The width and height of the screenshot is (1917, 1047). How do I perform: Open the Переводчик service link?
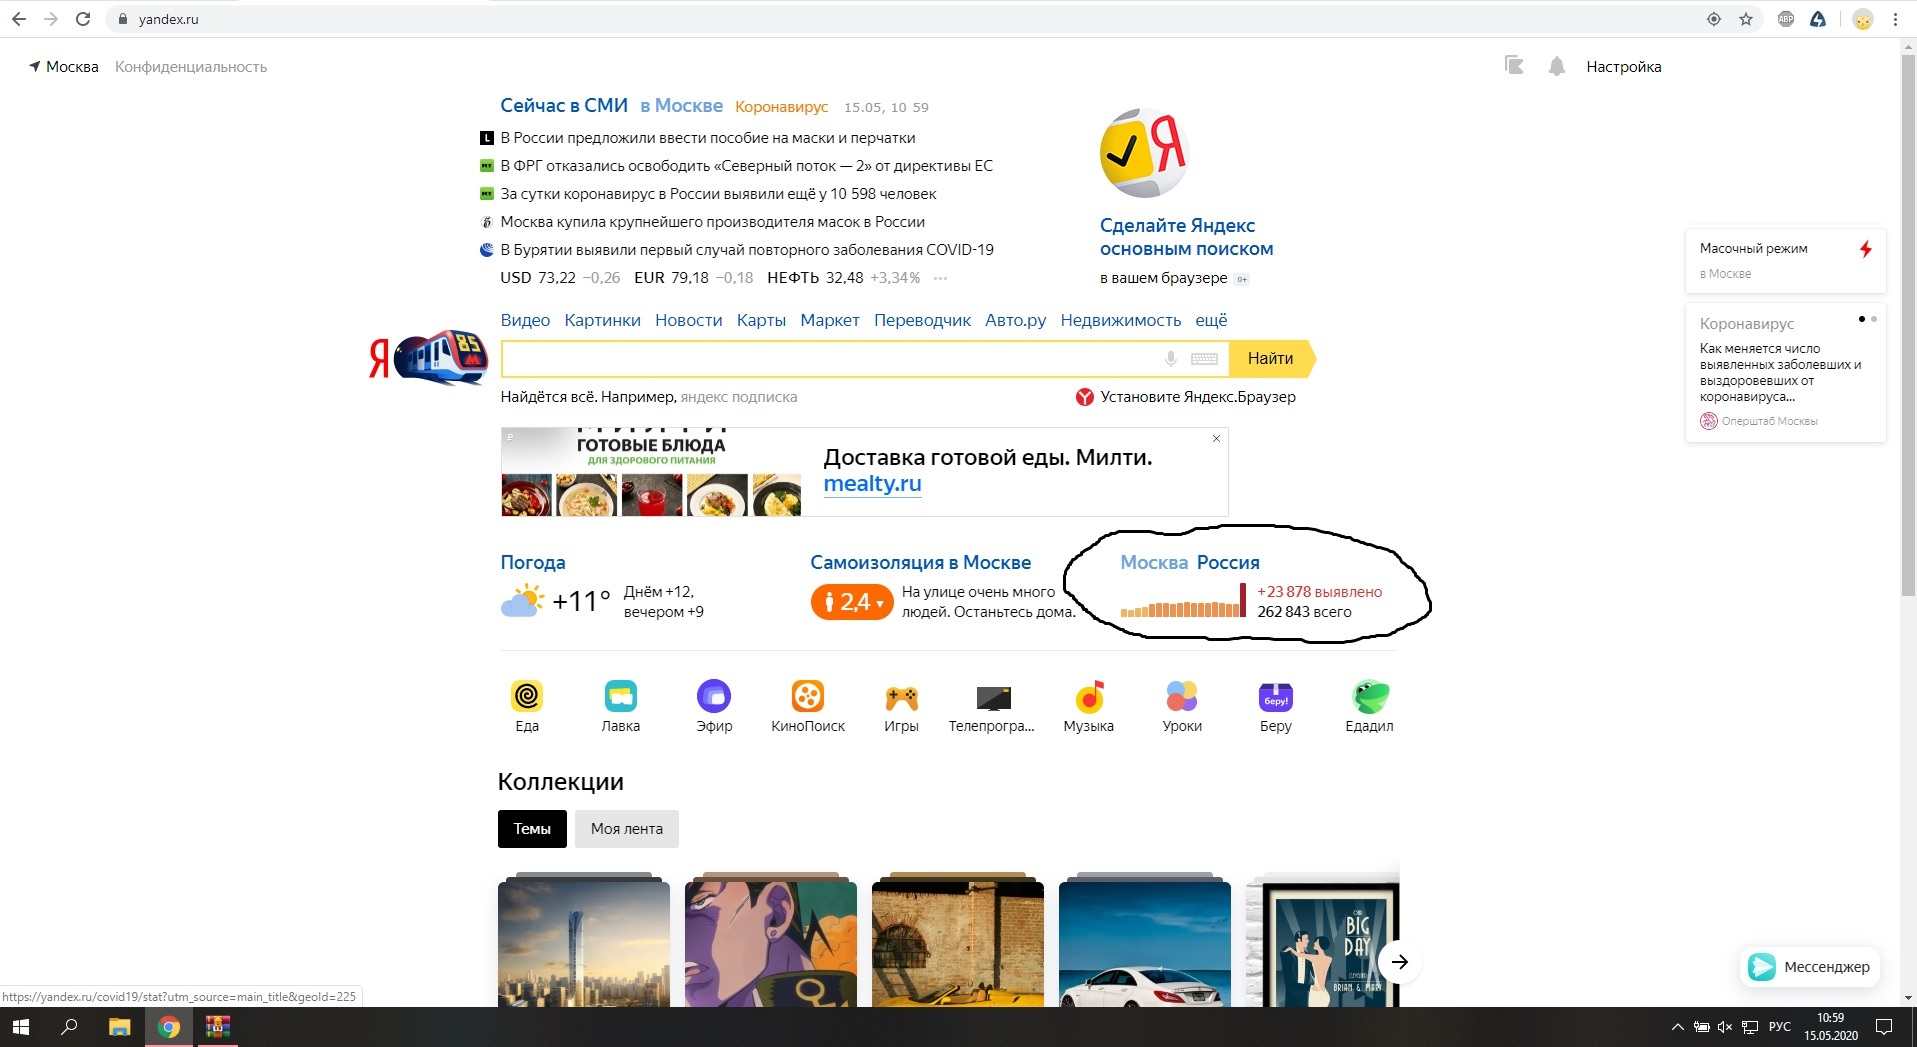922,320
